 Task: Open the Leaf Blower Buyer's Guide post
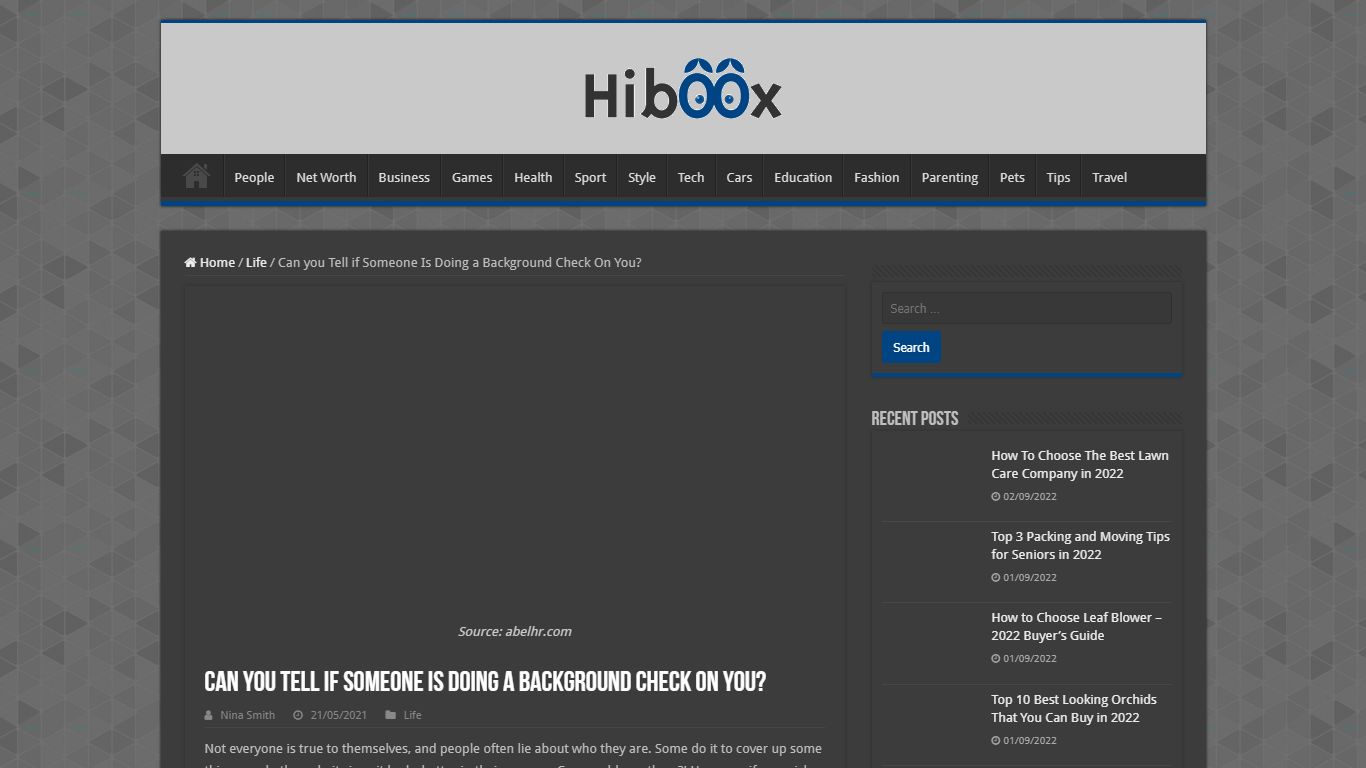[x=1076, y=626]
